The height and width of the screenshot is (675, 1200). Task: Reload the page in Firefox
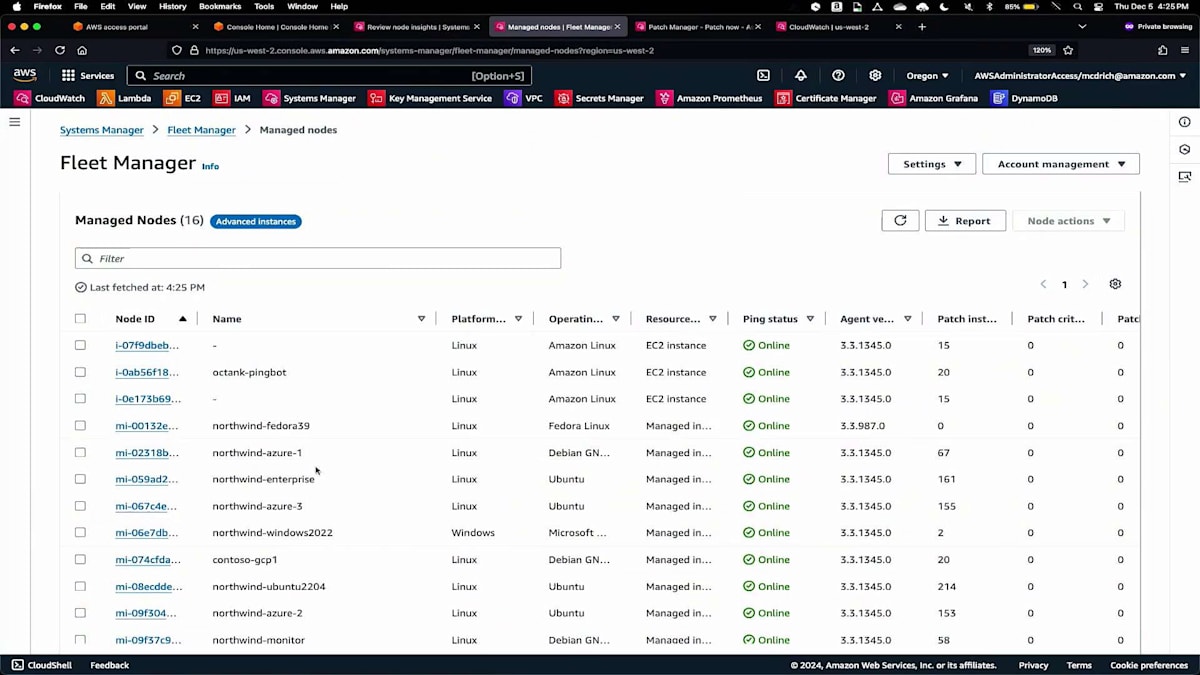(x=60, y=50)
